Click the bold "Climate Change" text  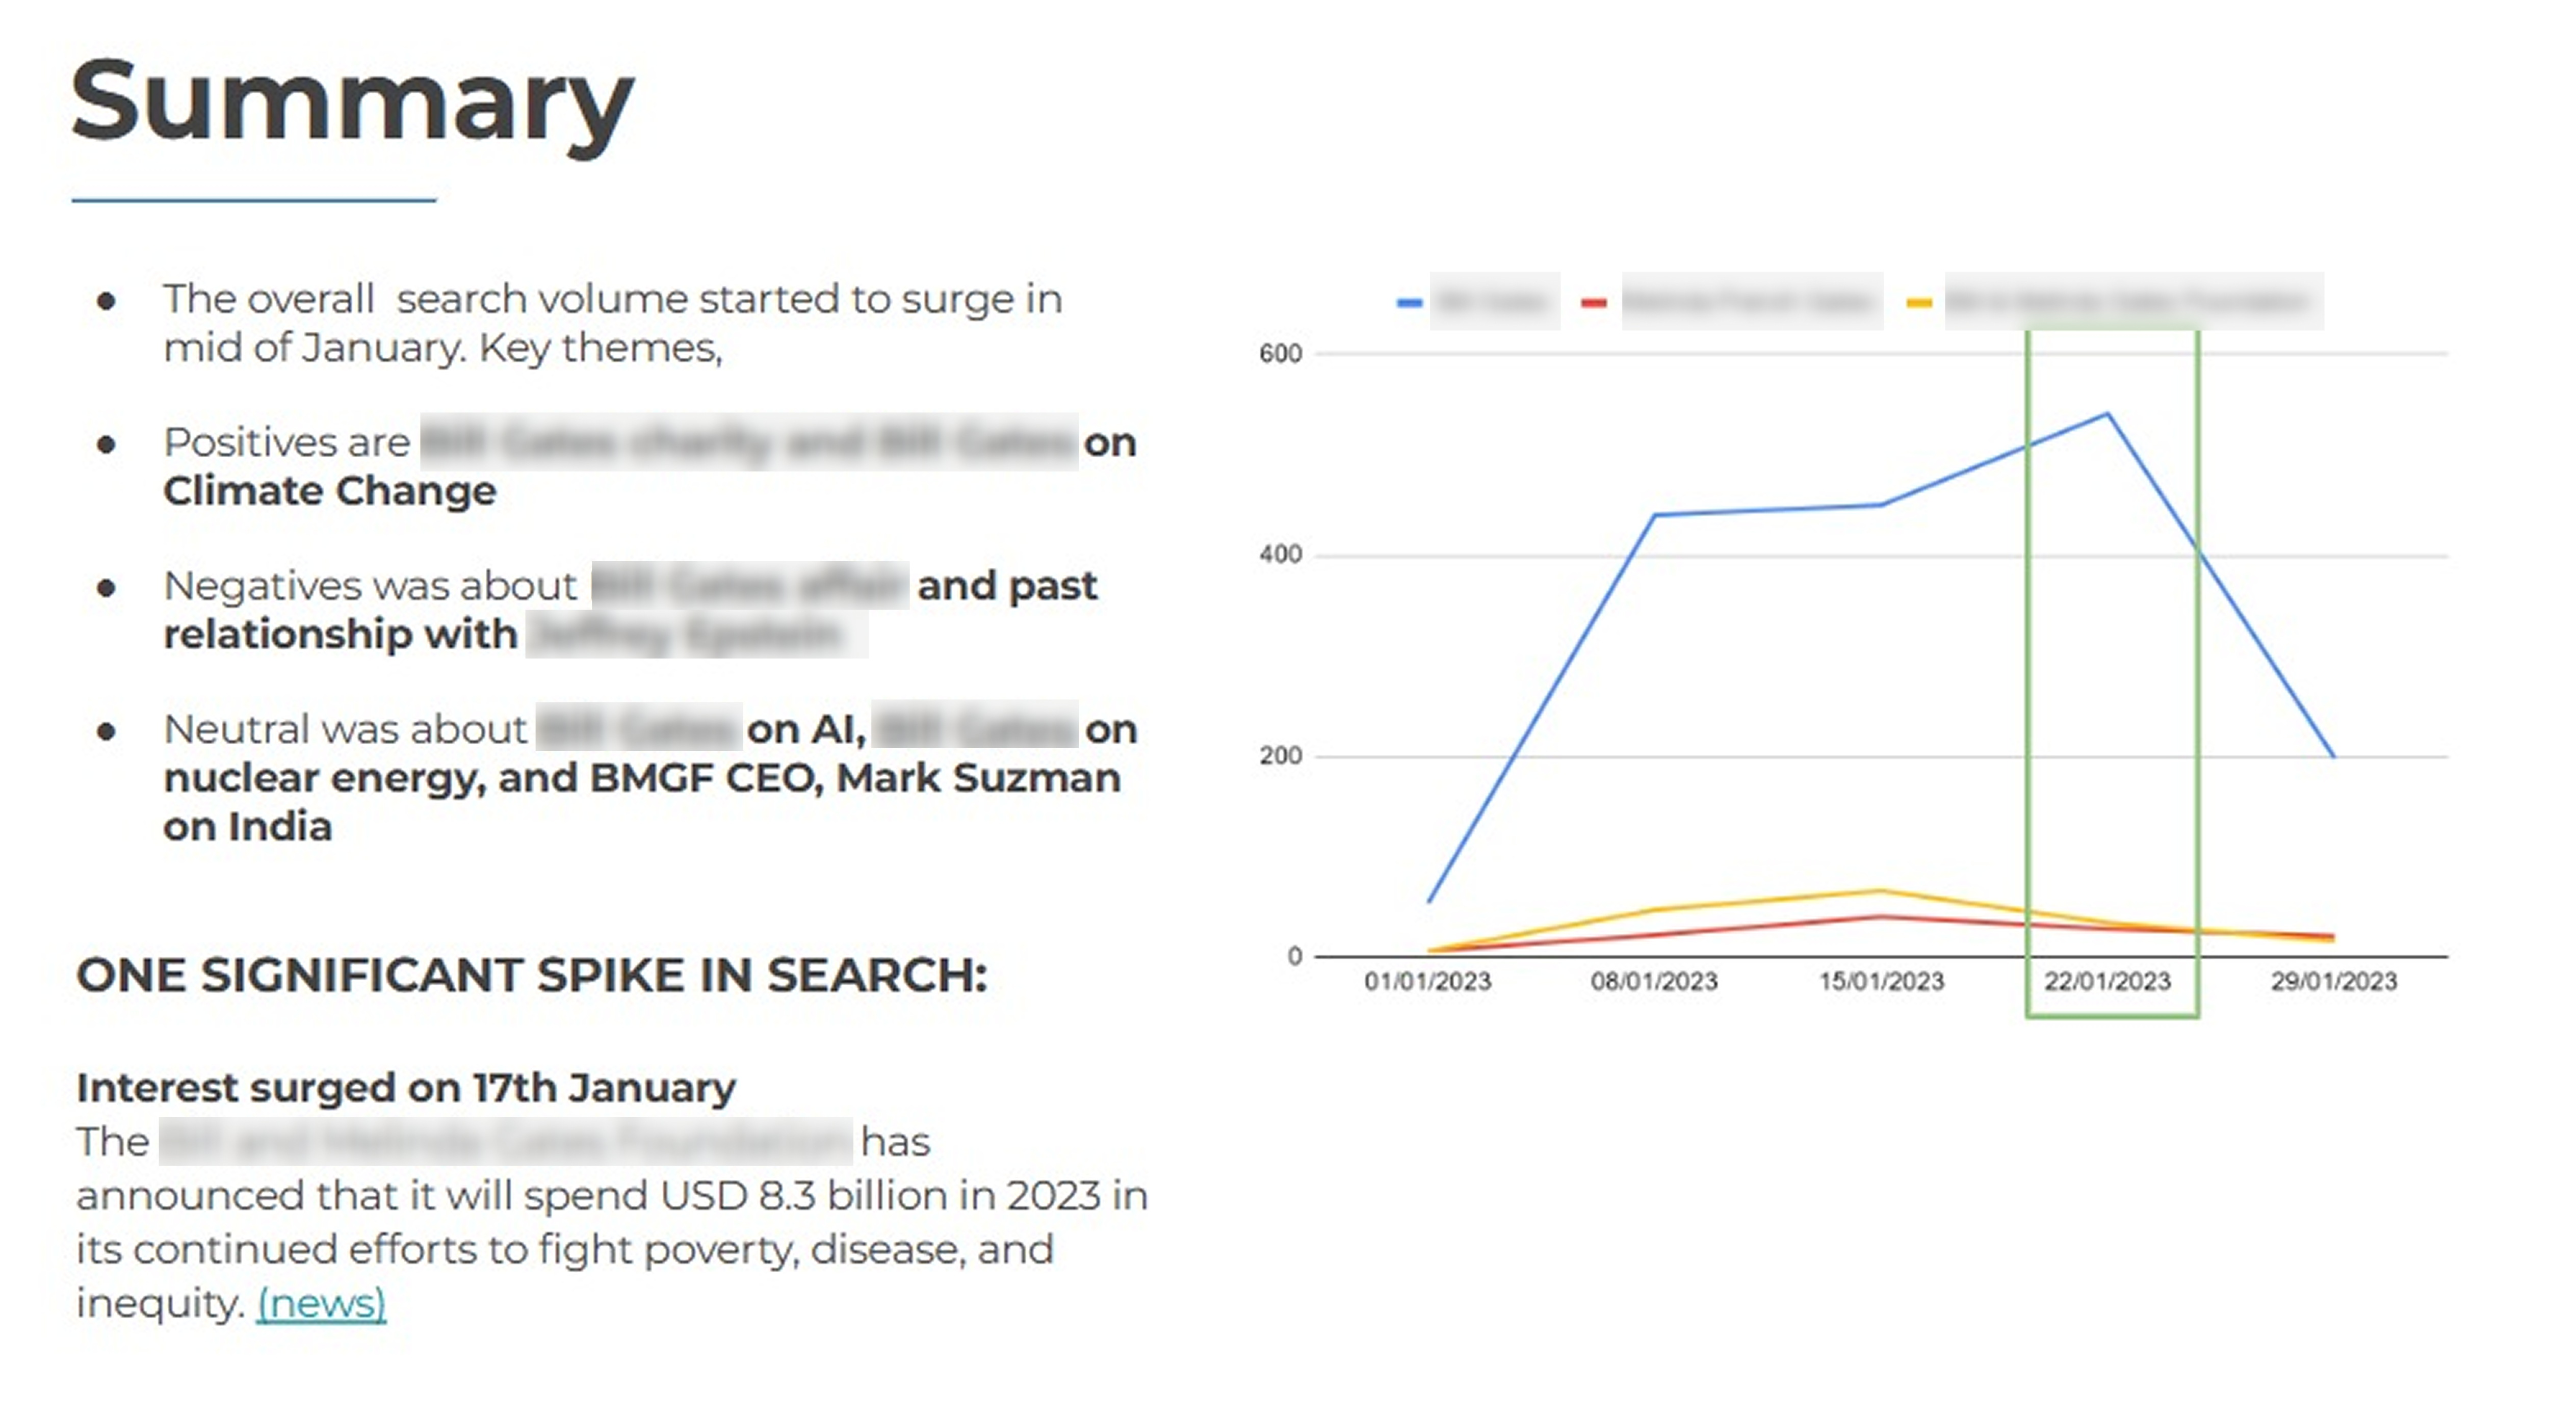(330, 491)
